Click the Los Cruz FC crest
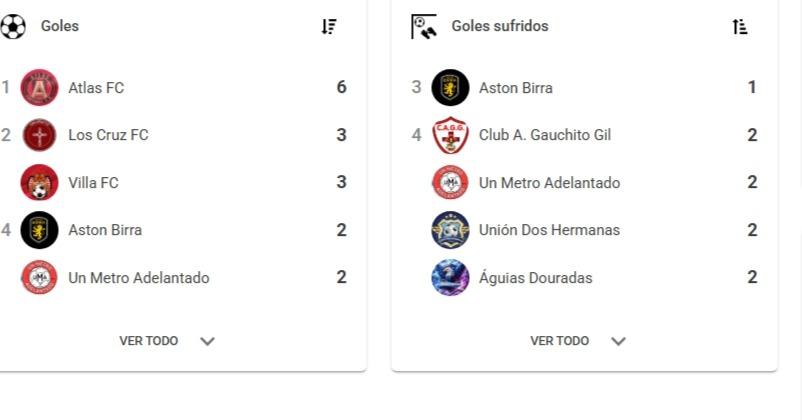Image resolution: width=802 pixels, height=420 pixels. click(40, 135)
